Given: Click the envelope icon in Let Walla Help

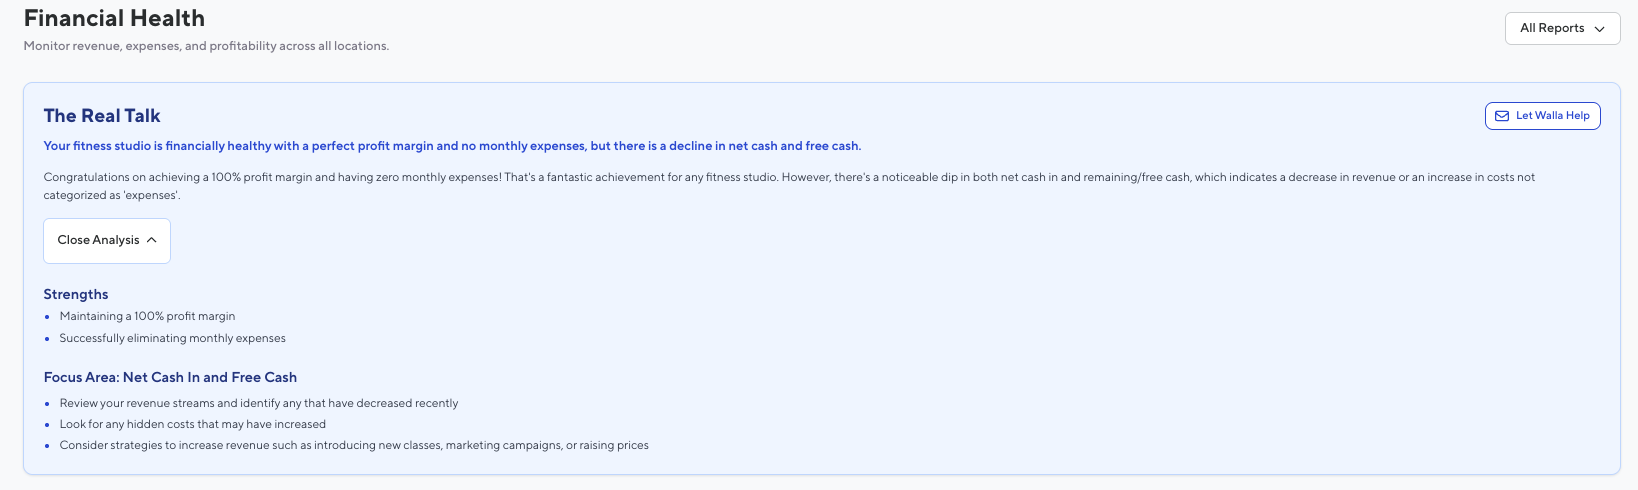Looking at the screenshot, I should coord(1501,116).
